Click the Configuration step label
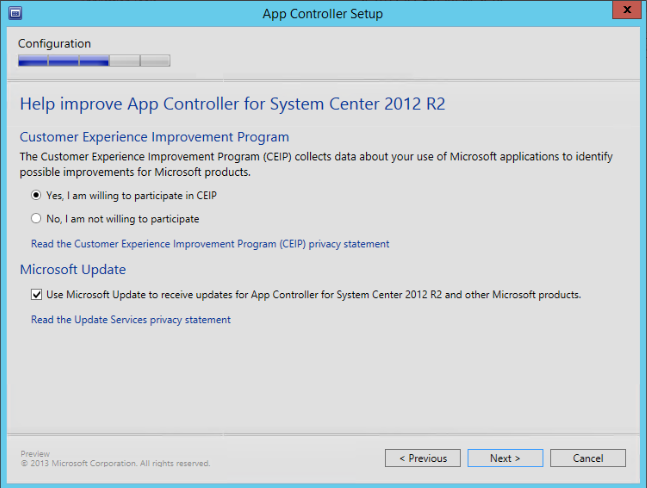This screenshot has height=488, width=647. [54, 44]
